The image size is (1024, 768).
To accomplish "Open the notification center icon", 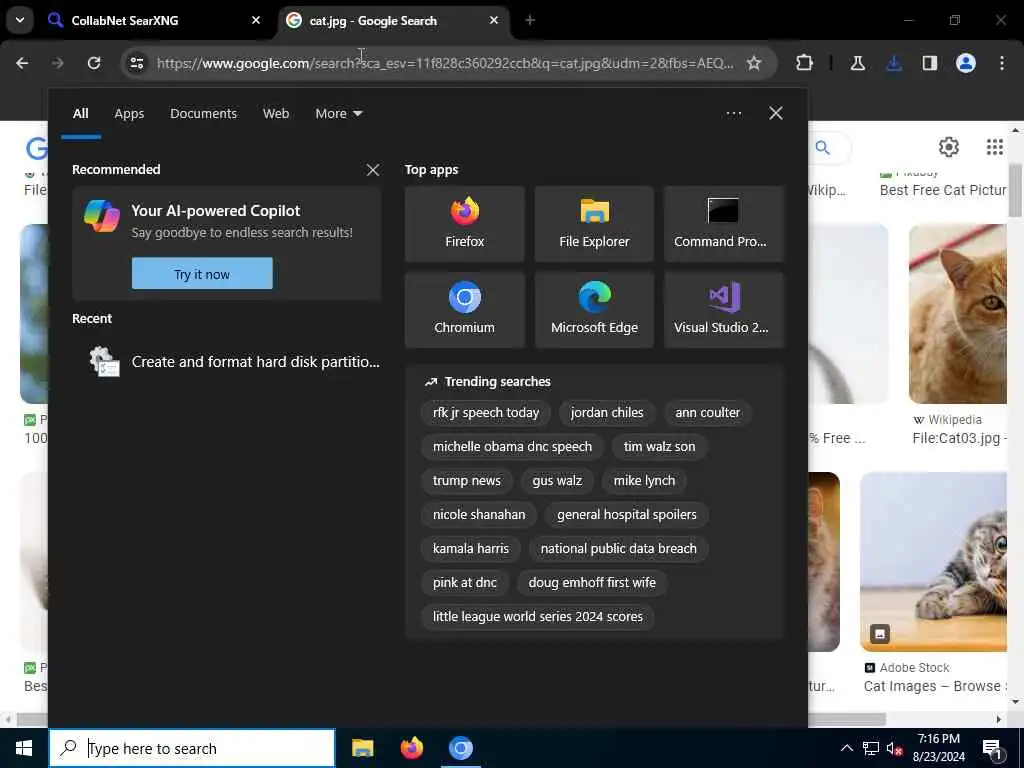I will (x=992, y=749).
